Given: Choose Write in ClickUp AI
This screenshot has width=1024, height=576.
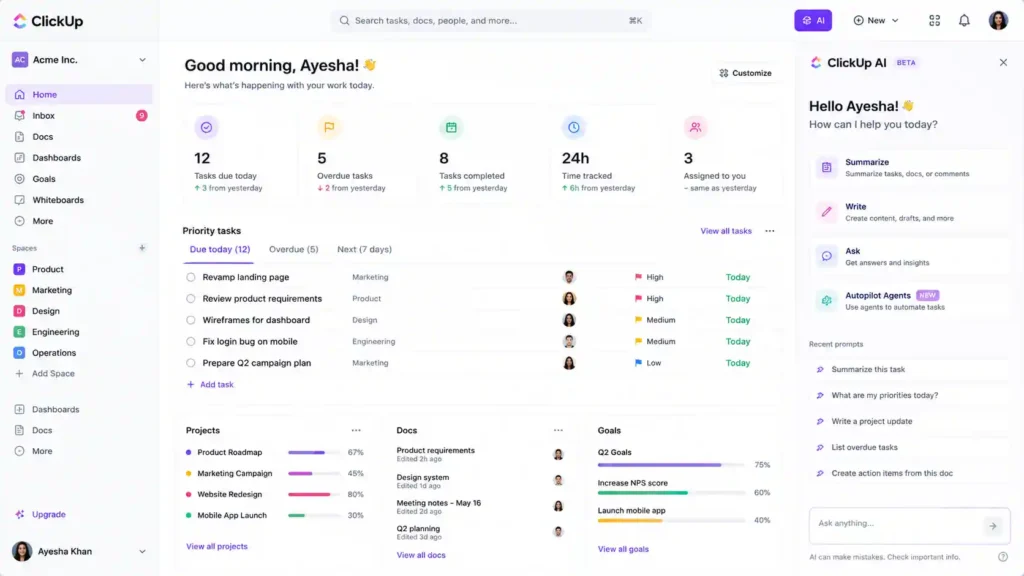Looking at the screenshot, I should 908,212.
